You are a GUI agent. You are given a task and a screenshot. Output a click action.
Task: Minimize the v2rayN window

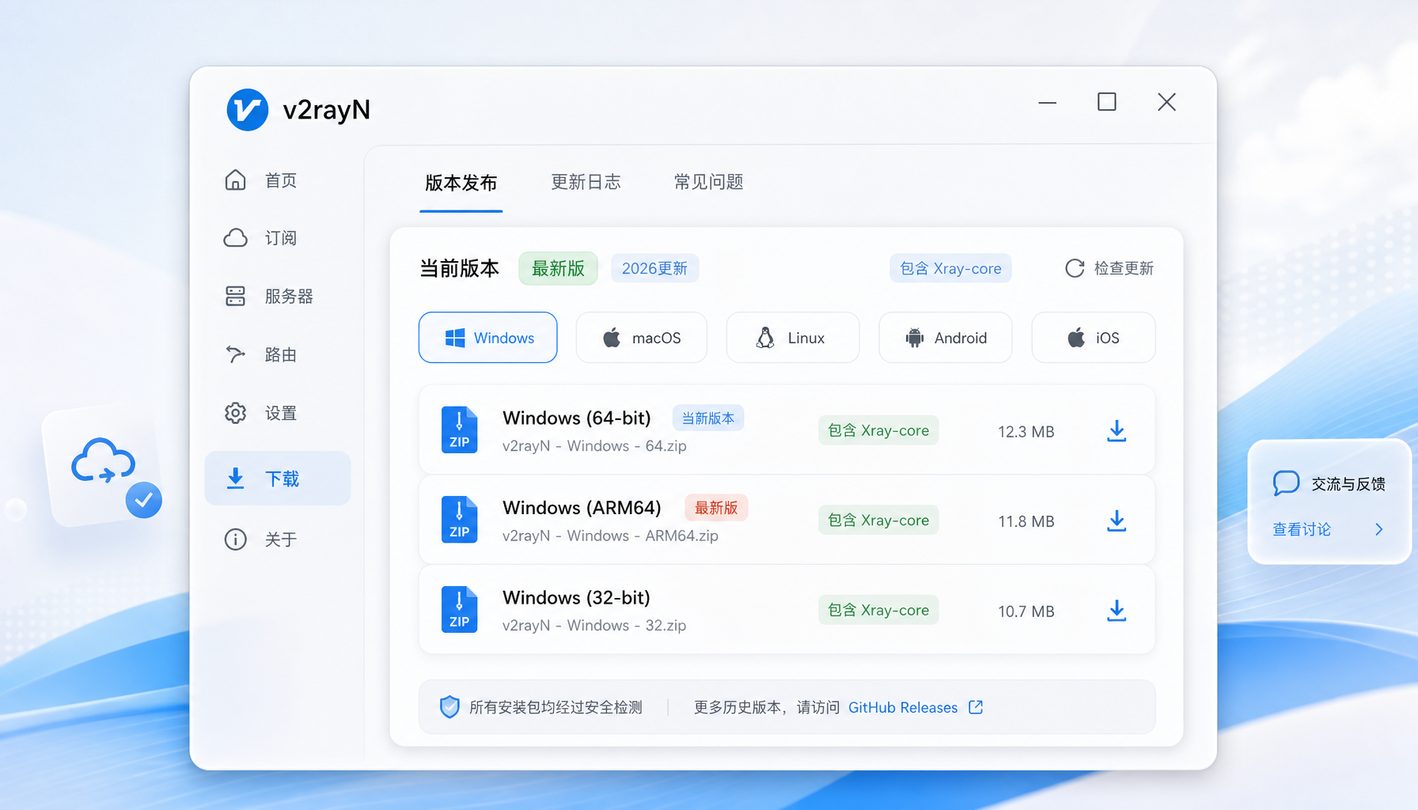(1047, 102)
